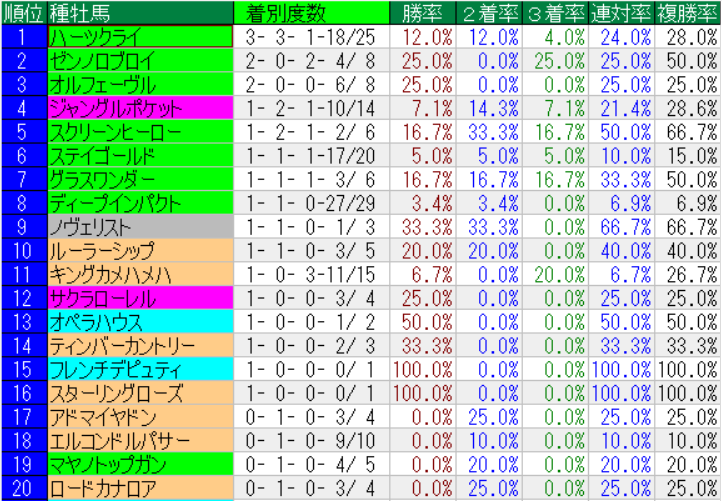Click スターリングローズ's 100.0% win rate cell

423,393
